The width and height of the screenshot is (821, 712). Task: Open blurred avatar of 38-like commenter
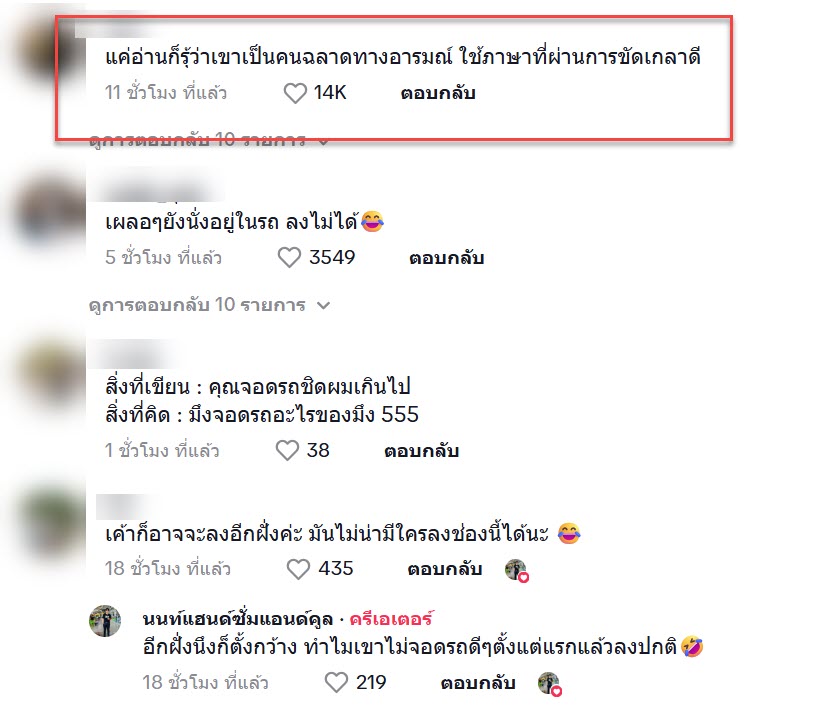point(48,373)
